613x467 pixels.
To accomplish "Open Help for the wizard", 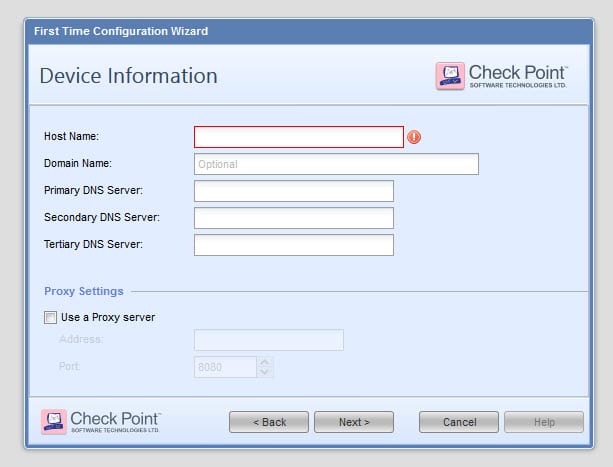I will [544, 422].
